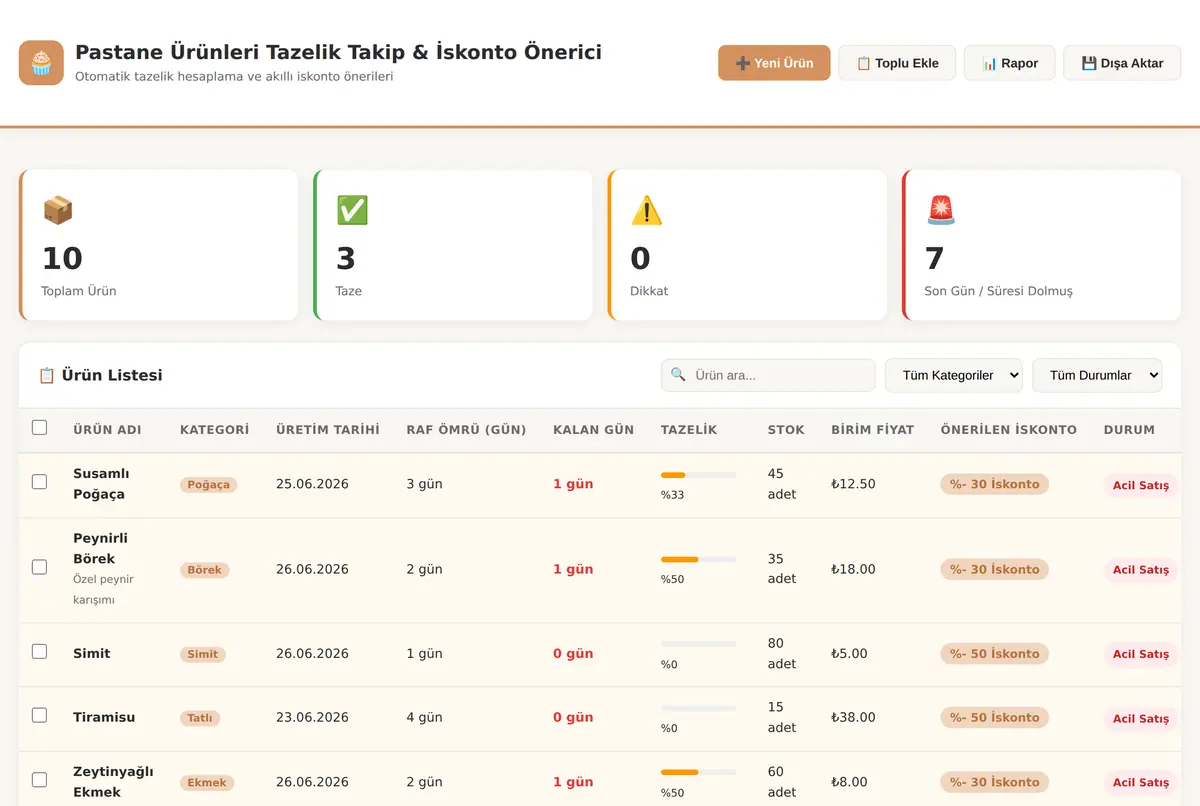Screen dimensions: 1200x806
Task: Open the Tüm Durumlar dropdown
Action: point(1097,375)
